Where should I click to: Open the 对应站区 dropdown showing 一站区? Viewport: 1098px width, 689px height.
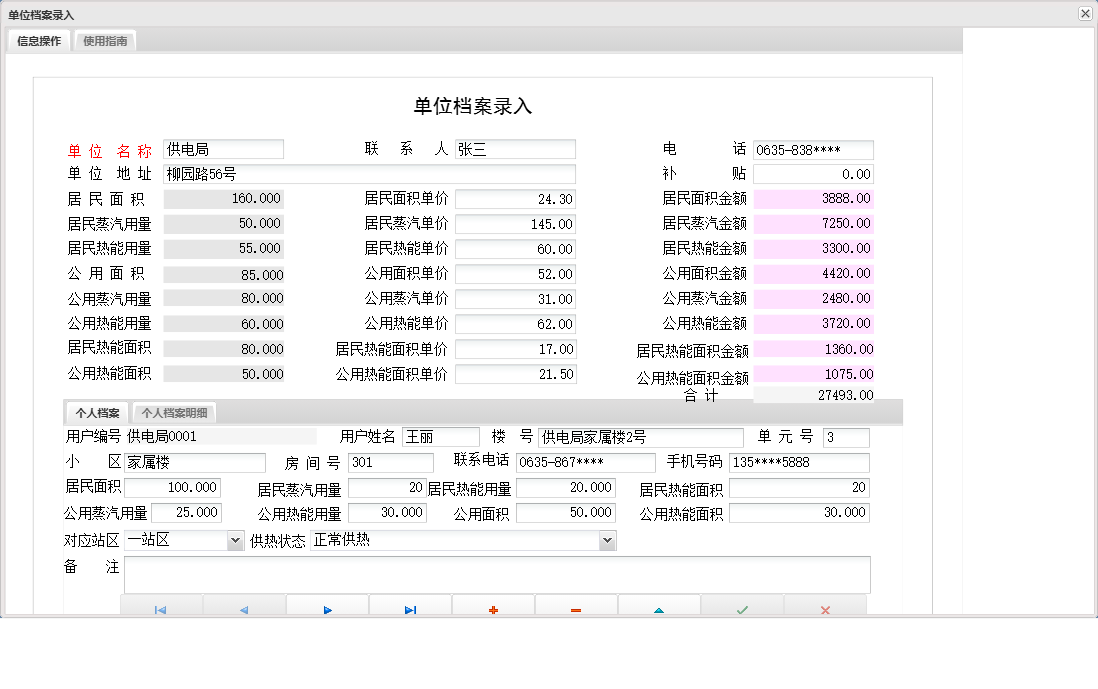(232, 540)
